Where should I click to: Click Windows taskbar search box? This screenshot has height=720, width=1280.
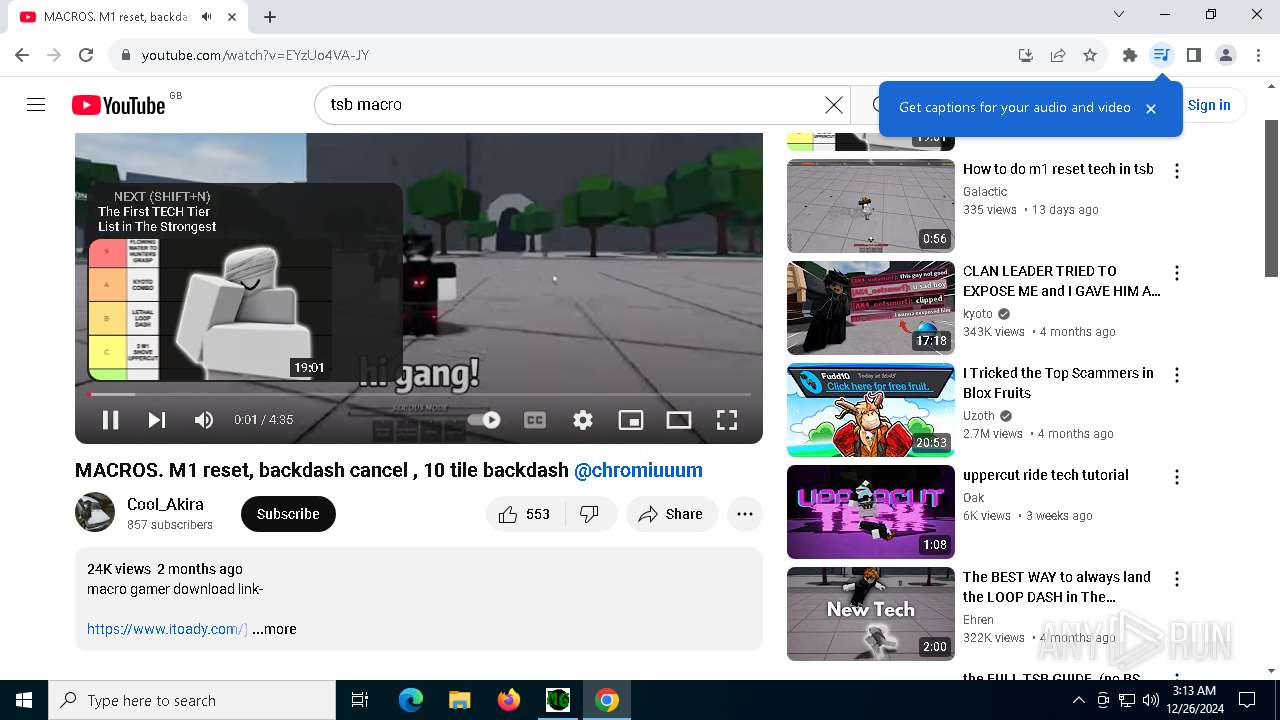192,700
